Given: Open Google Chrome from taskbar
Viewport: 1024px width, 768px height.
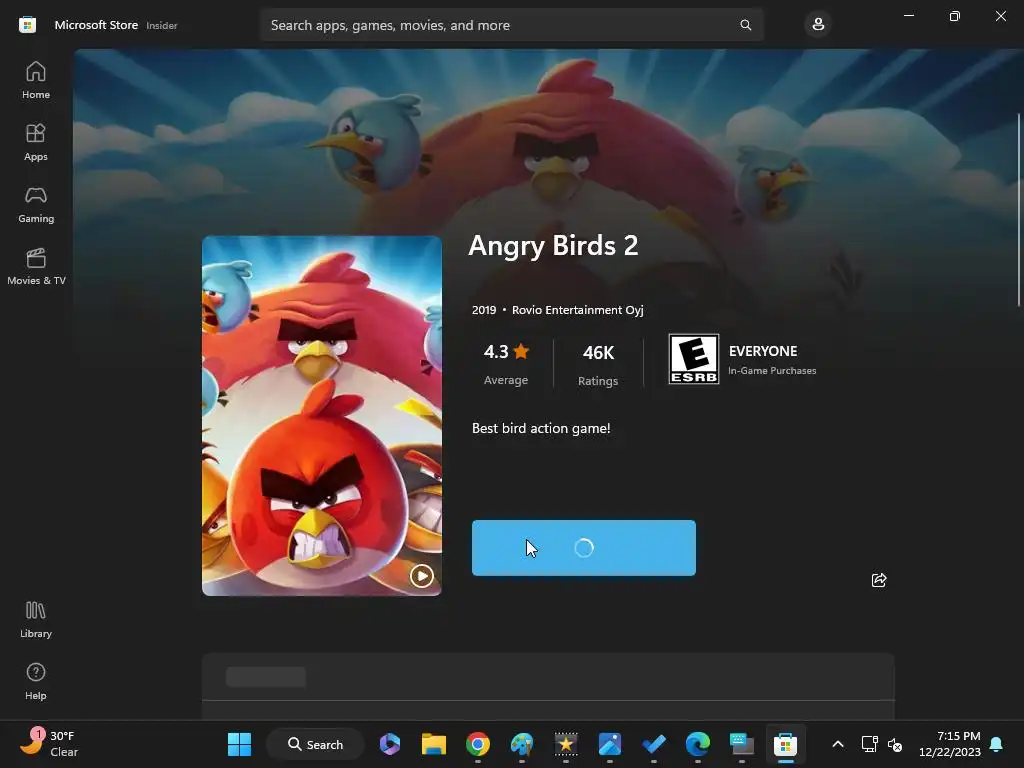Looking at the screenshot, I should click(x=478, y=744).
